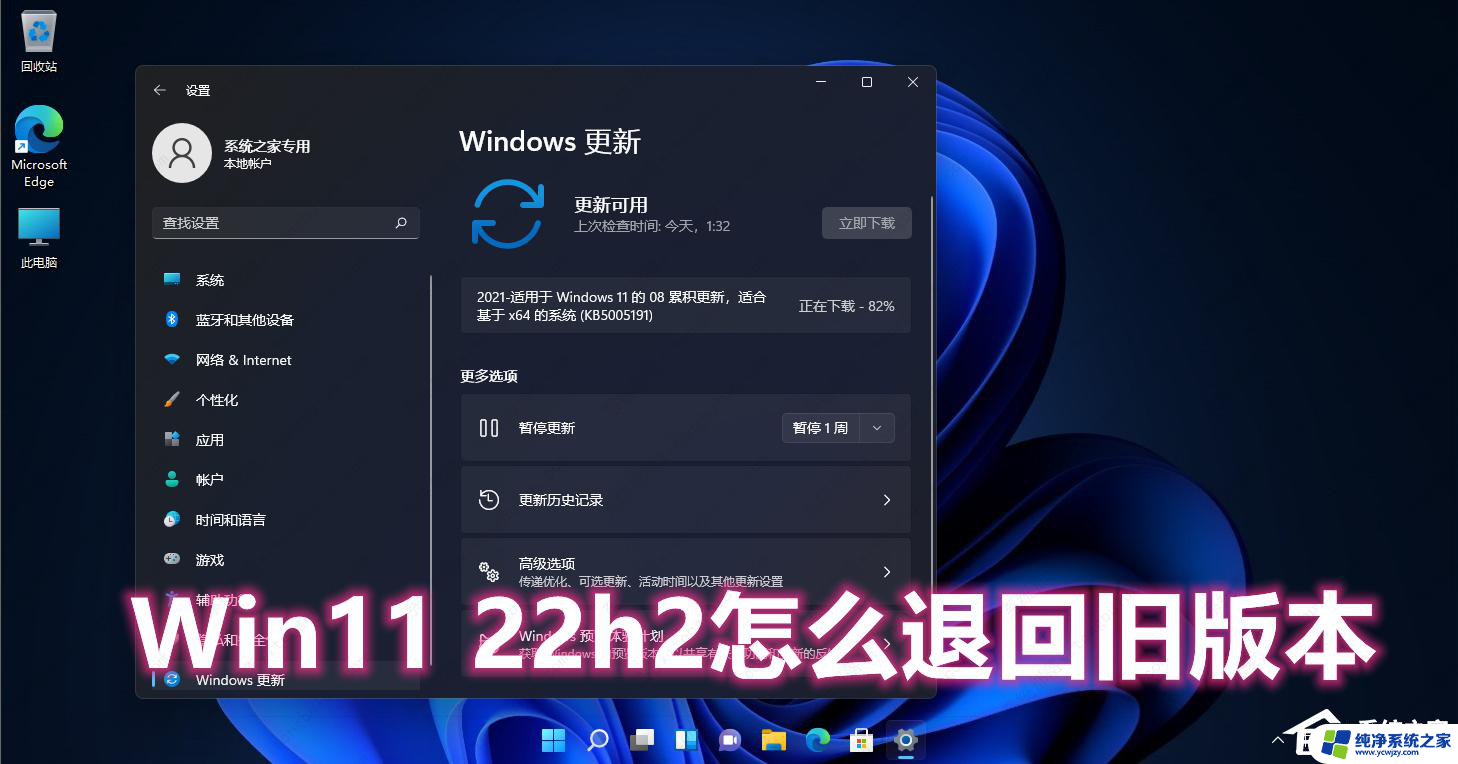Image resolution: width=1458 pixels, height=764 pixels.
Task: Open 时间和语言 settings
Action: click(286, 520)
